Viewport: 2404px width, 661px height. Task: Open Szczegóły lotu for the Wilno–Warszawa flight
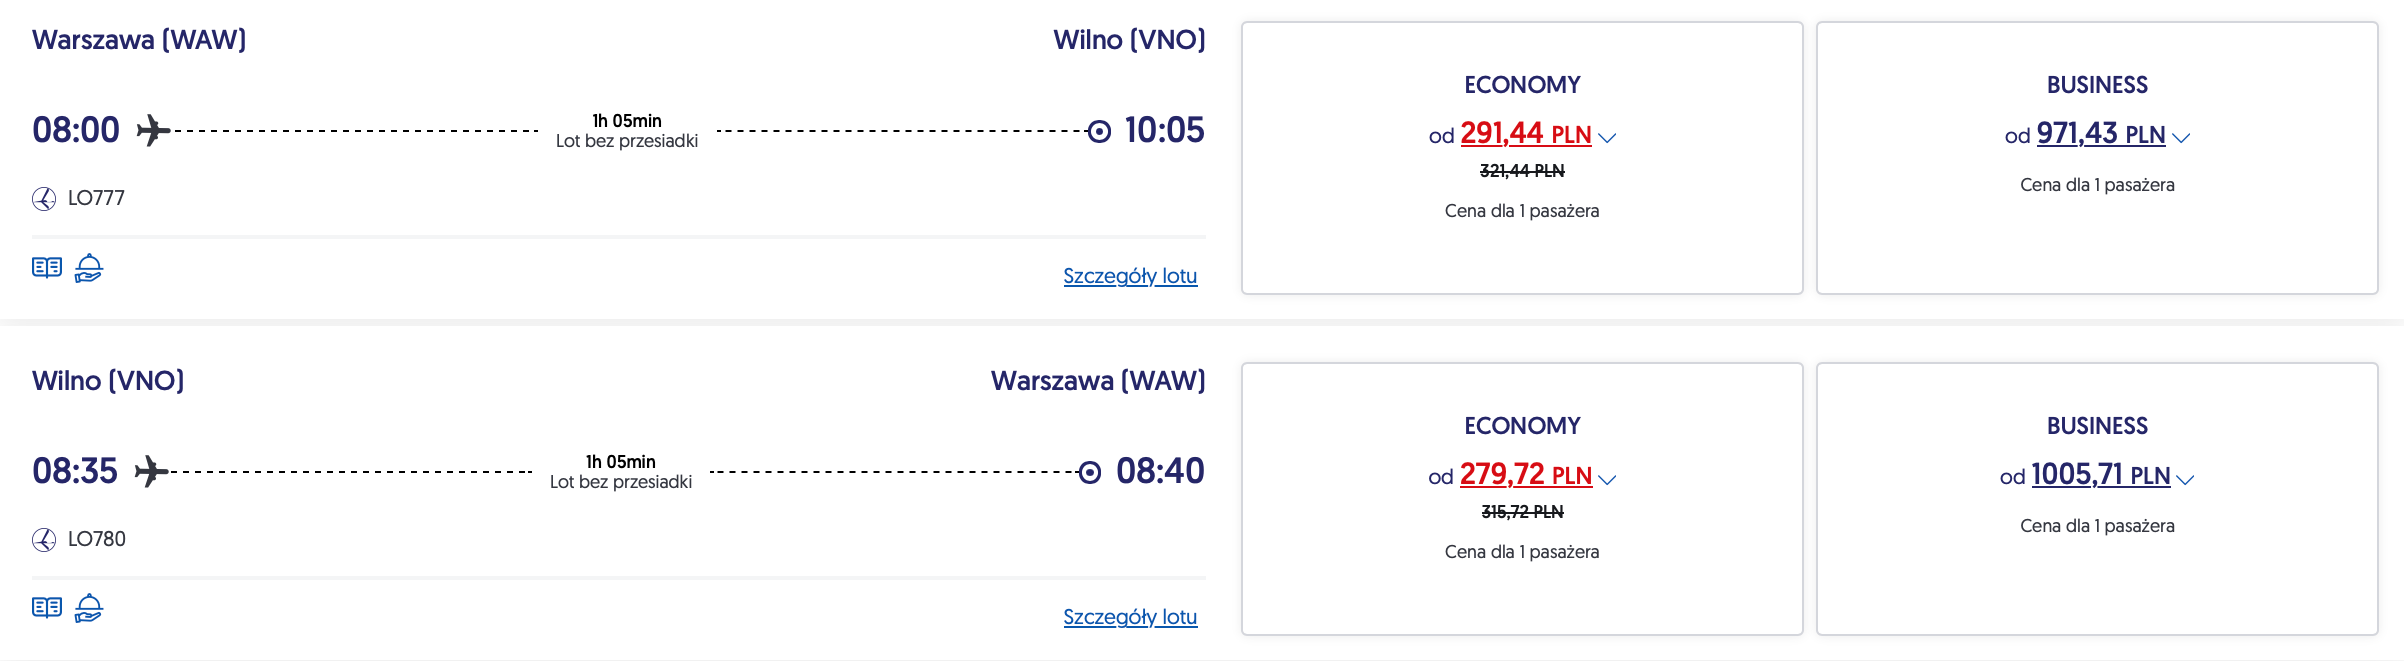coord(1130,617)
